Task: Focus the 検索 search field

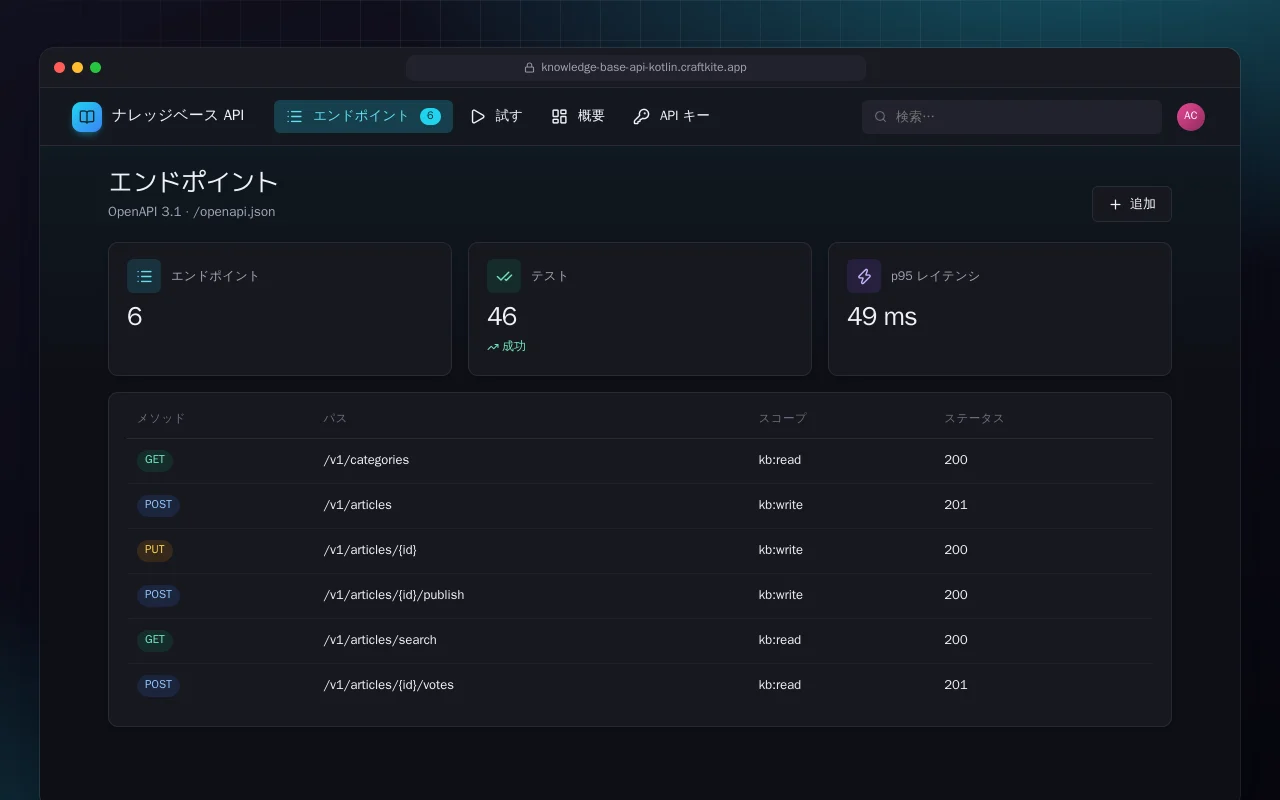Action: (1012, 117)
